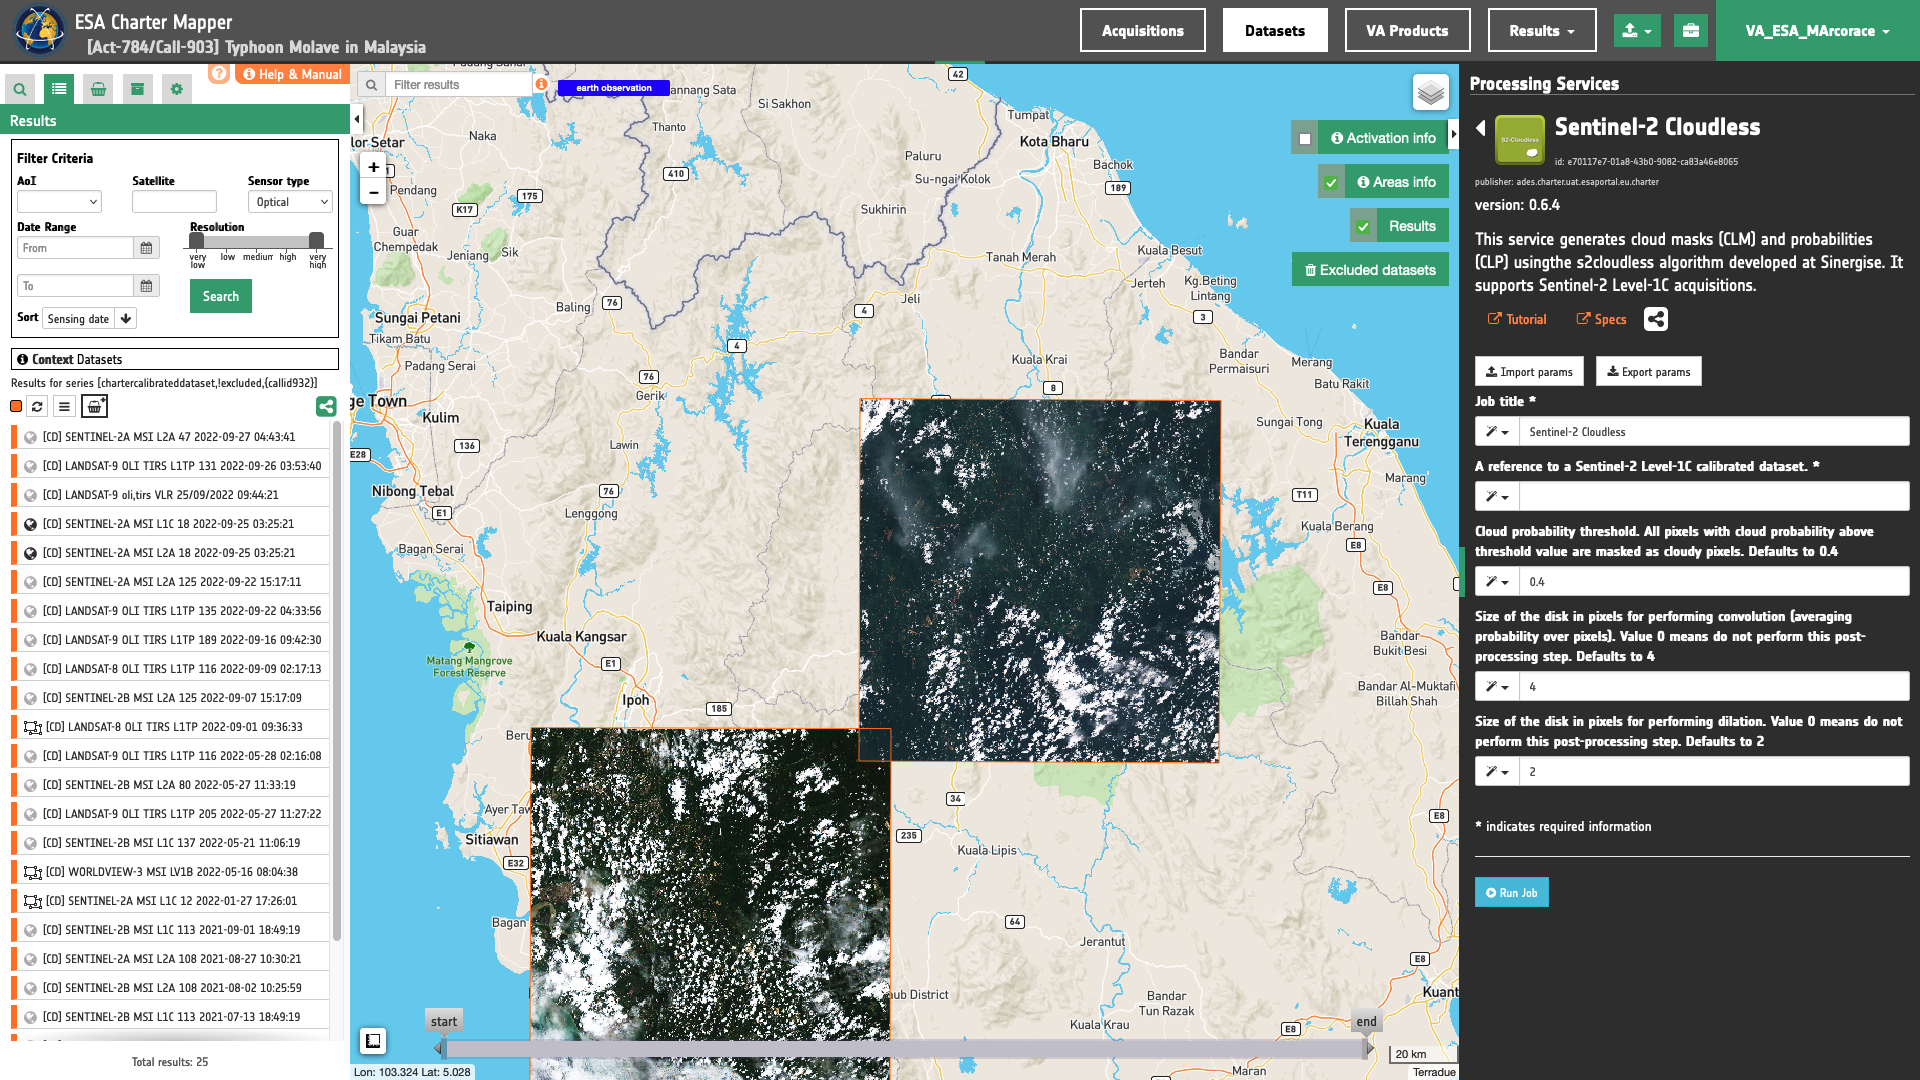Open the Tutorial link
Image resolution: width=1920 pixels, height=1080 pixels.
point(1517,320)
